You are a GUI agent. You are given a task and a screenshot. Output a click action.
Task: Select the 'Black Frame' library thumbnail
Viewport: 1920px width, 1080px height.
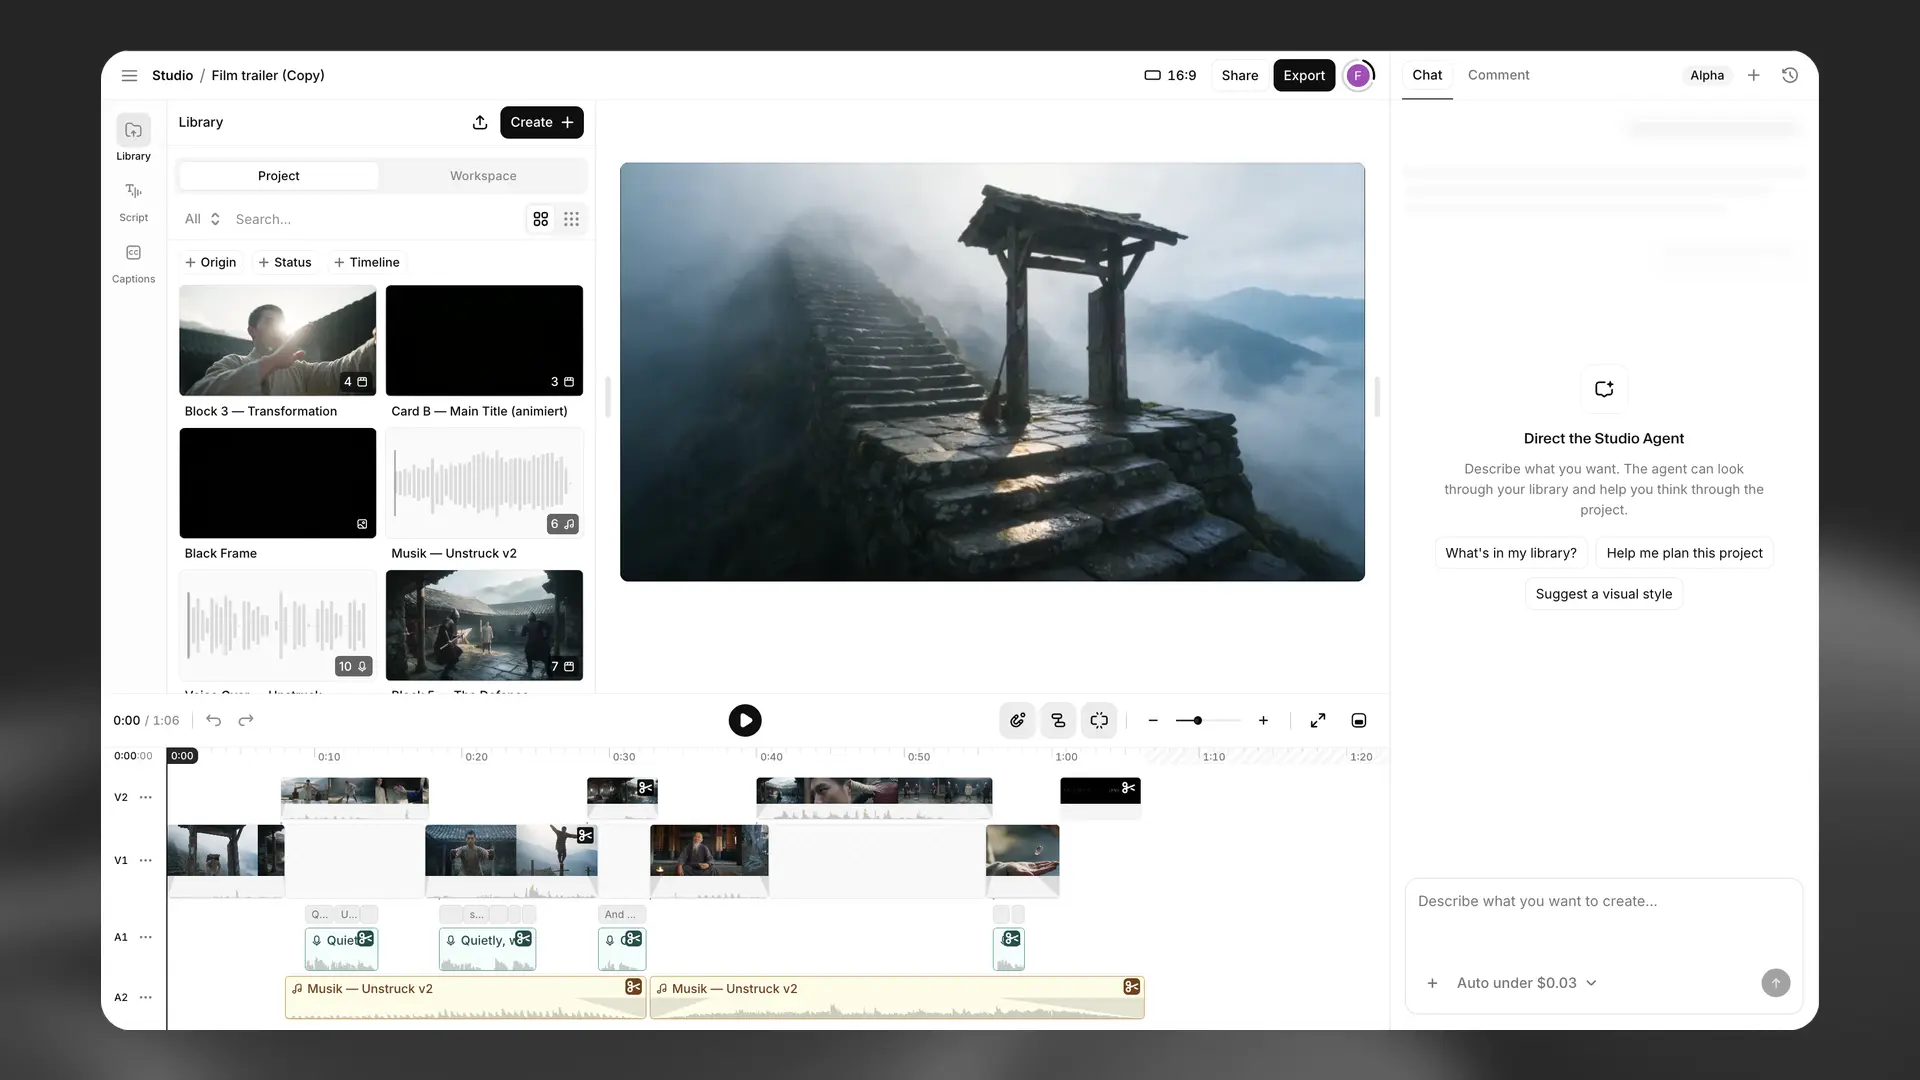tap(278, 483)
